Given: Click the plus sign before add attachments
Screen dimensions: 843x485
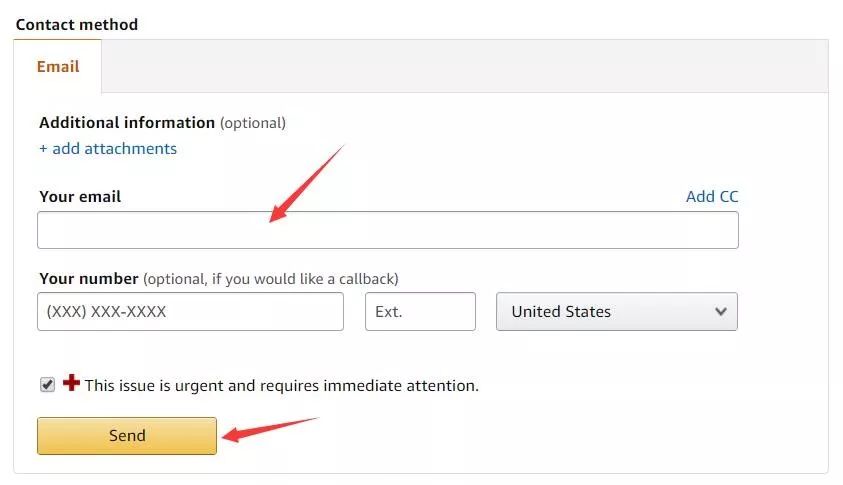Looking at the screenshot, I should tap(43, 149).
